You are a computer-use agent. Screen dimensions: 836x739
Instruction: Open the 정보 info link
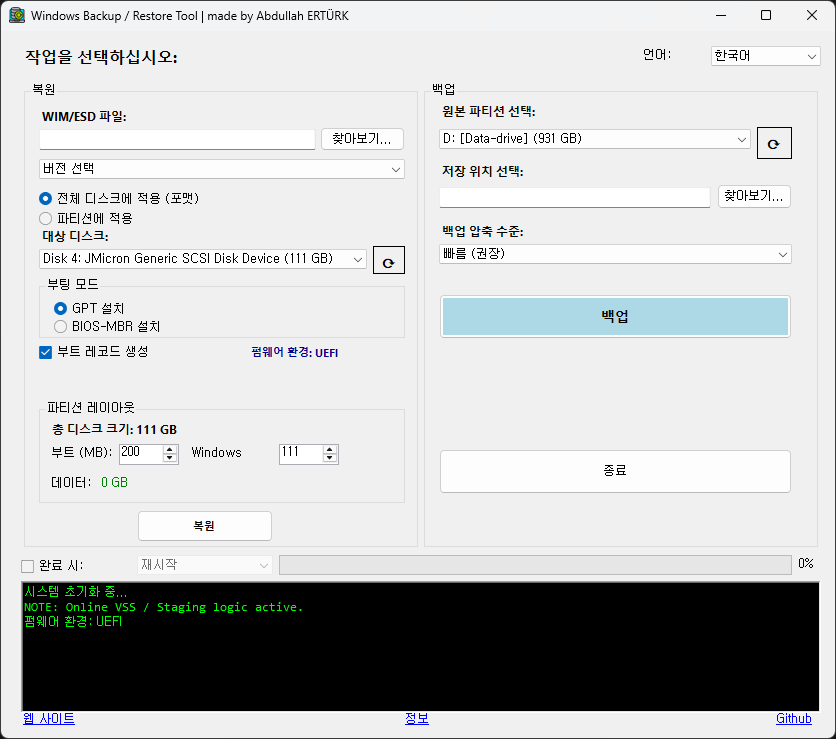(x=417, y=719)
